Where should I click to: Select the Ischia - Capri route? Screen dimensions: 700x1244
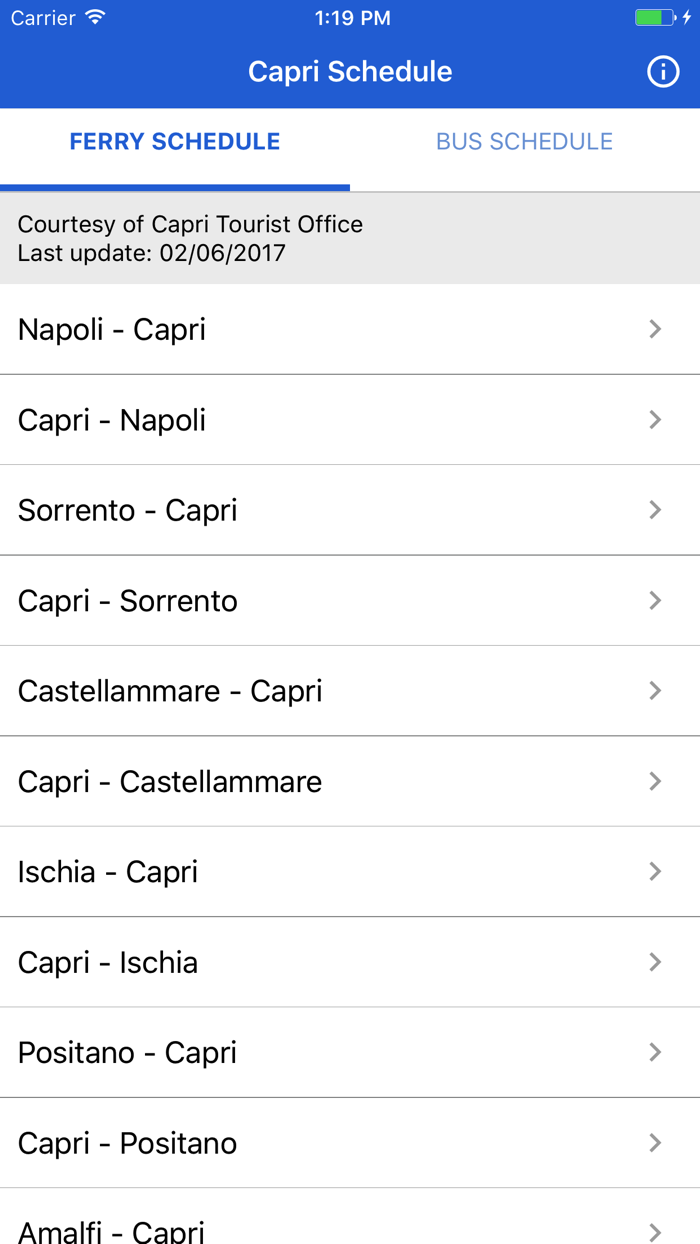pyautogui.click(x=350, y=871)
